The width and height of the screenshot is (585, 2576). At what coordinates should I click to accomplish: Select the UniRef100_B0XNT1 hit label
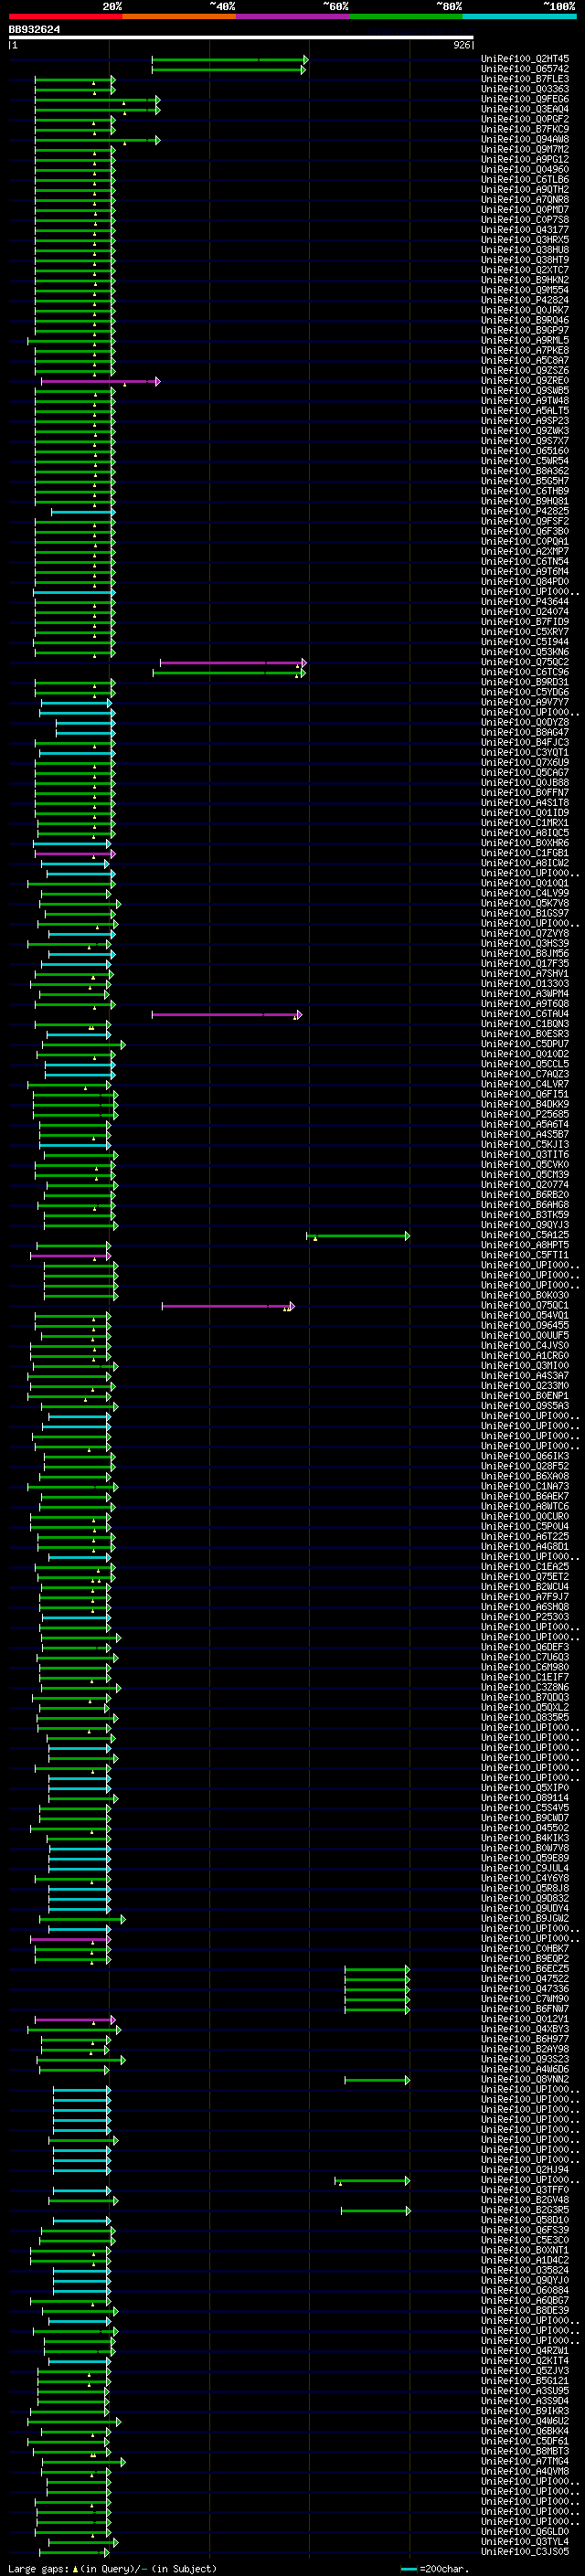[525, 2250]
